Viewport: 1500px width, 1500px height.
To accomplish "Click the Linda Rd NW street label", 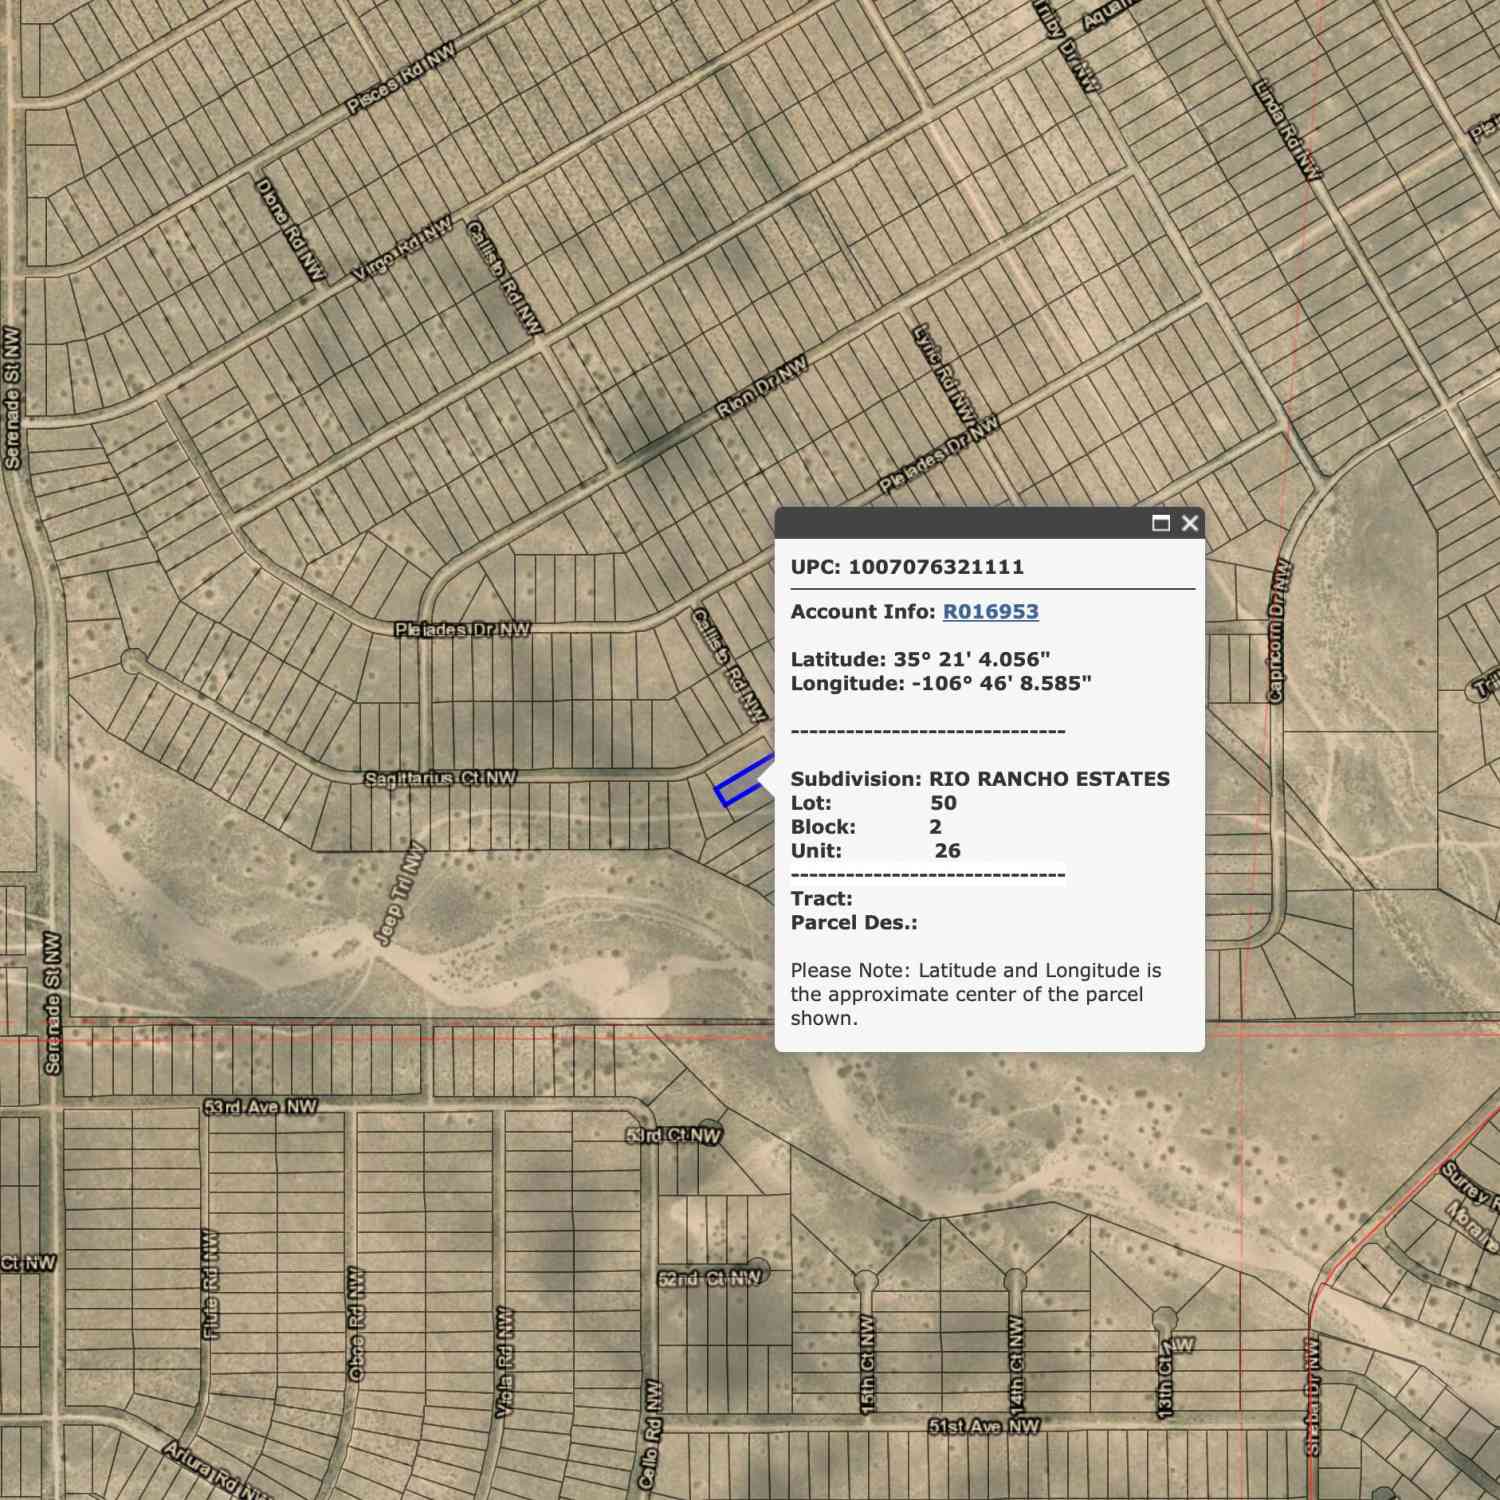I will tap(1286, 130).
